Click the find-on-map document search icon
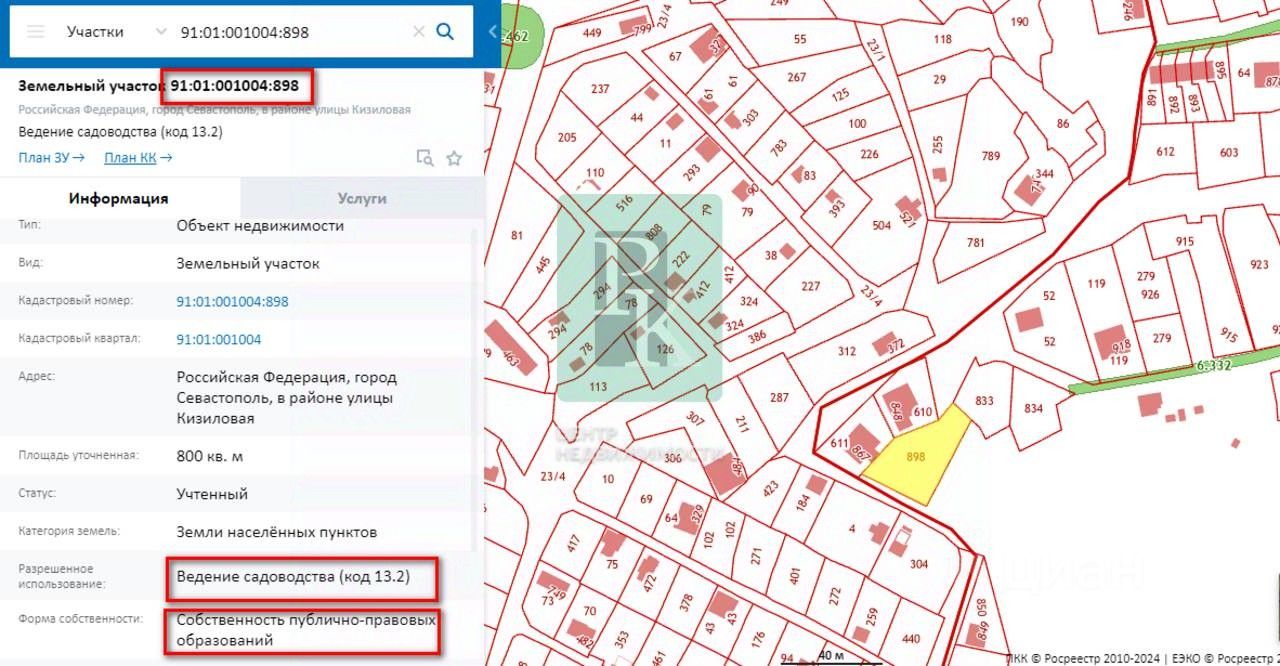The image size is (1280, 666). [425, 158]
